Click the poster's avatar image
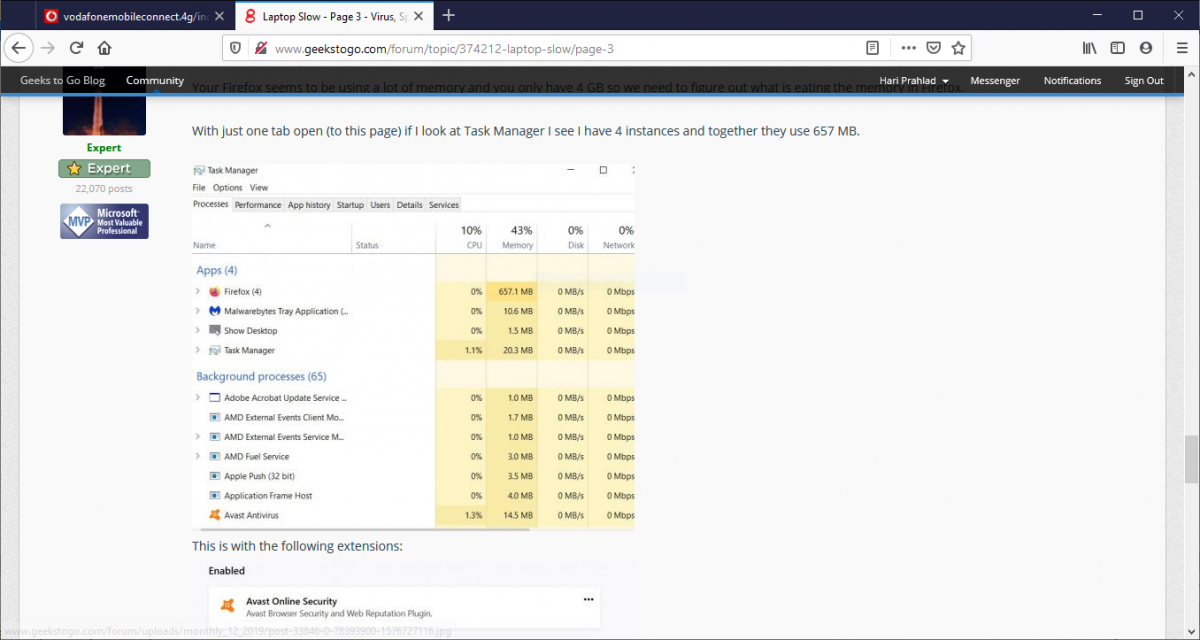Screen dimensions: 1200x640 [104, 115]
